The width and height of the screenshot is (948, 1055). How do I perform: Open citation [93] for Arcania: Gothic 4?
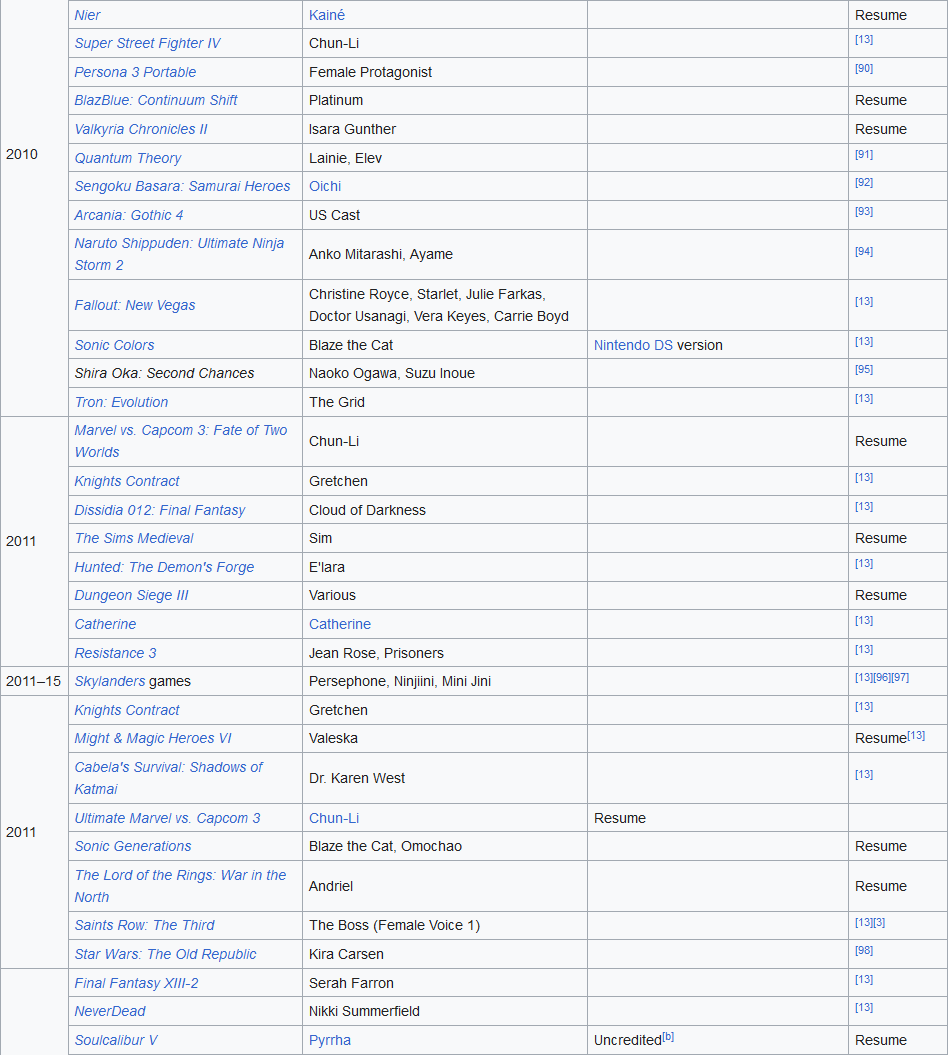(864, 212)
